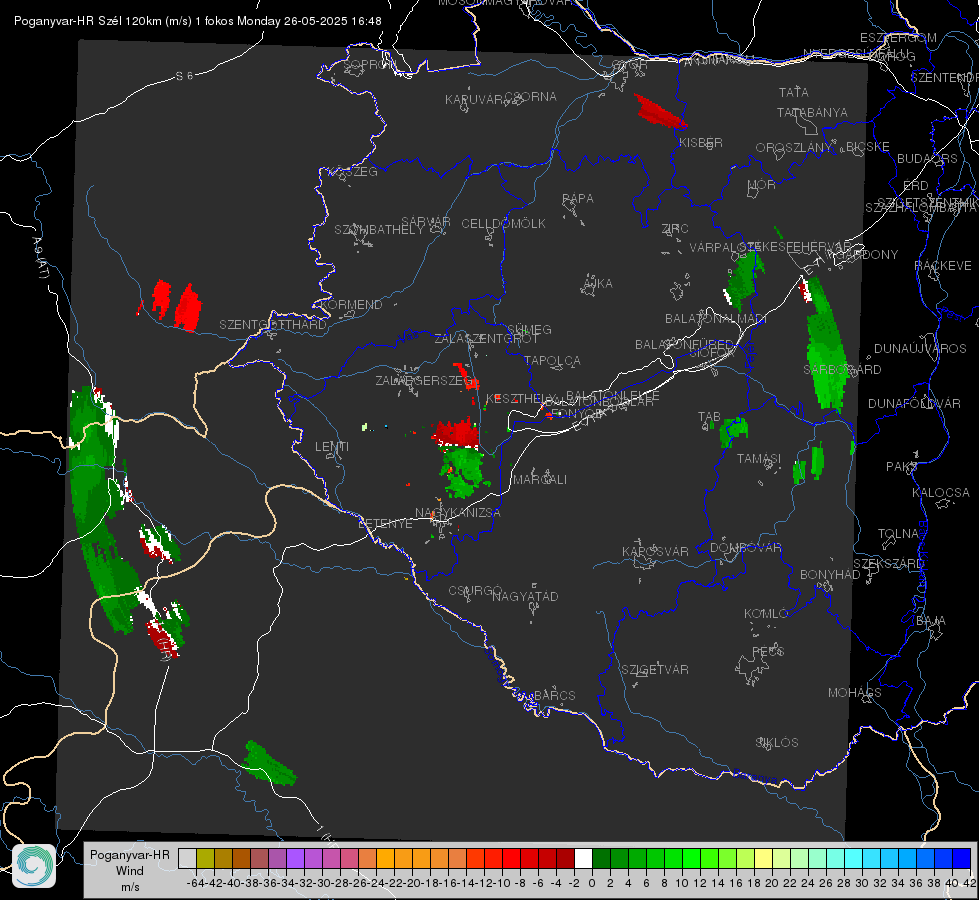Click the SZOMBATHELY city label

click(x=379, y=230)
